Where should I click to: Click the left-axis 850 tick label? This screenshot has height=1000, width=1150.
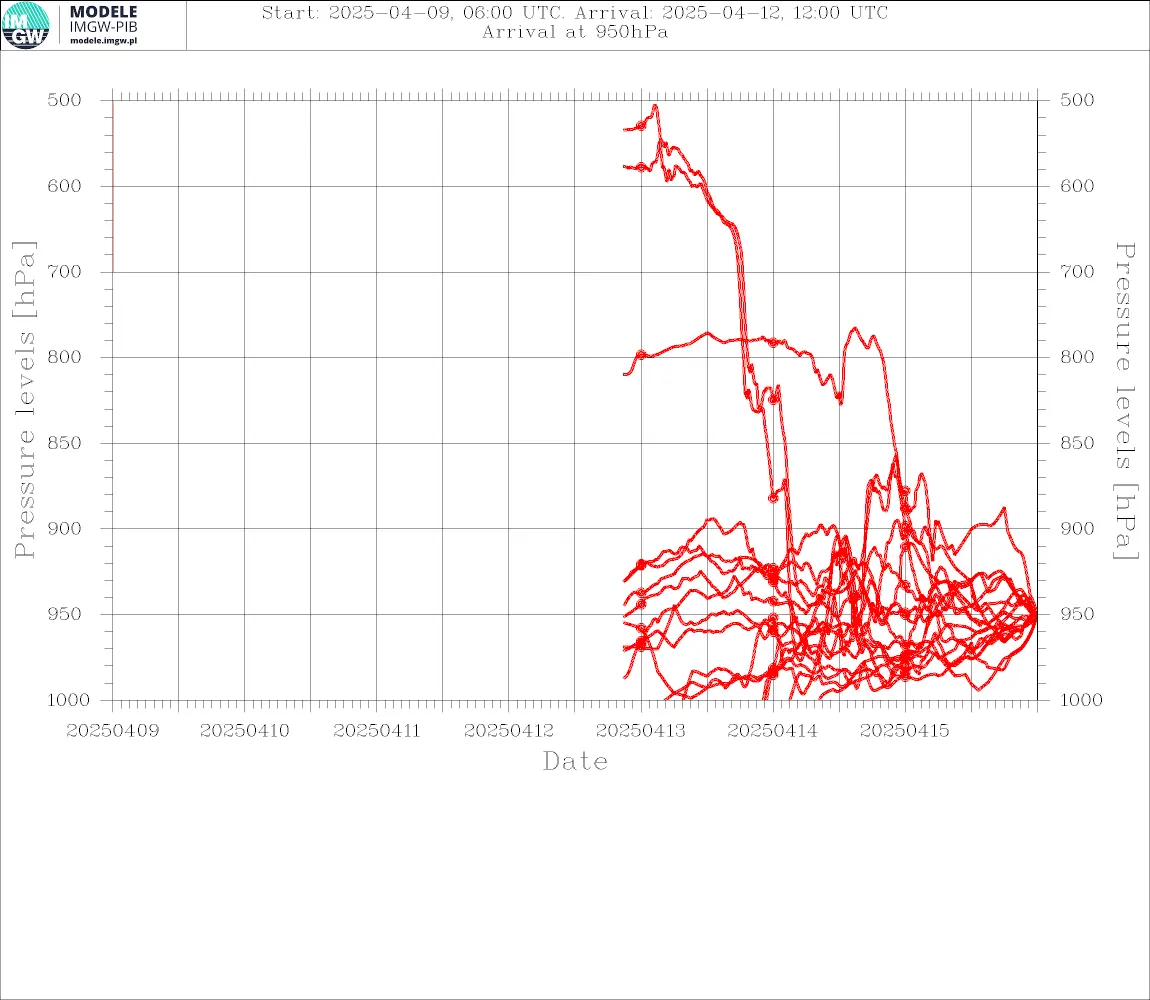pos(65,443)
